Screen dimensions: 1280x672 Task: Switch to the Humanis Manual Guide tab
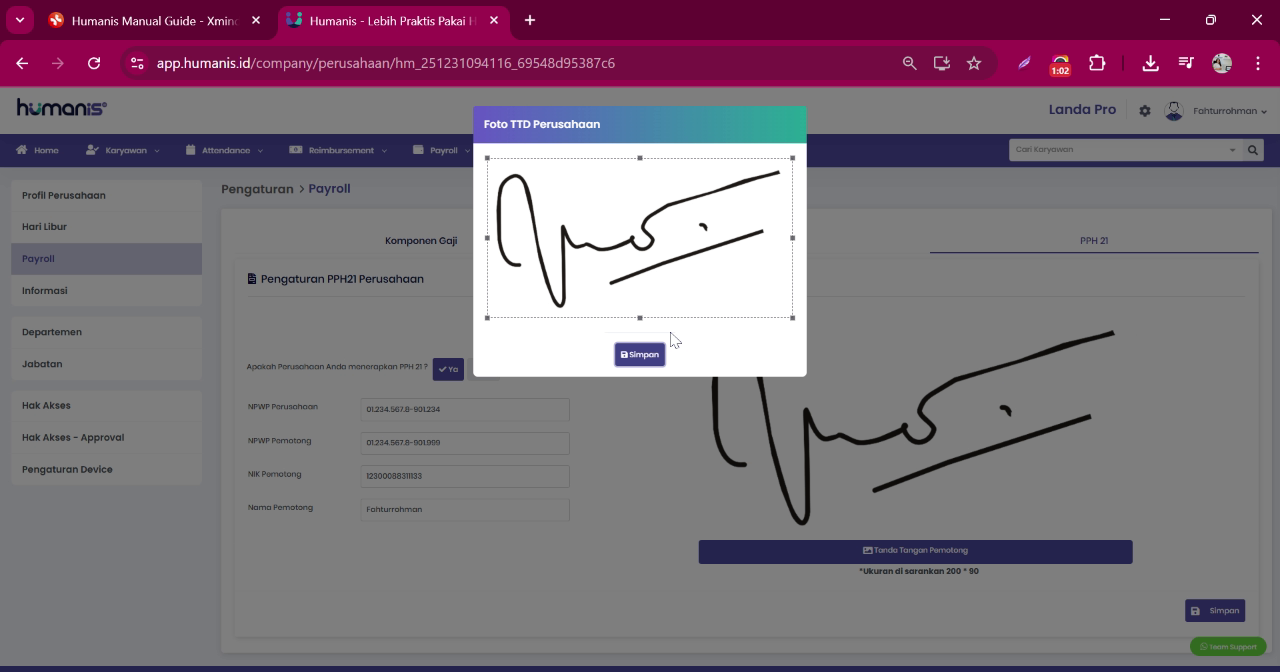[x=145, y=20]
